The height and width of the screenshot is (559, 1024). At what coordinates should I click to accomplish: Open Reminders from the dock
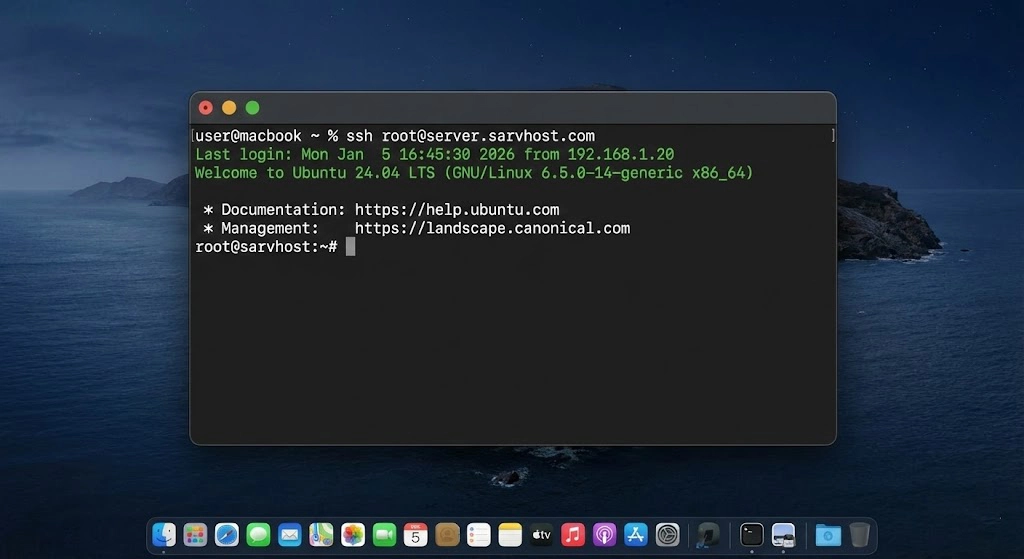coord(479,535)
